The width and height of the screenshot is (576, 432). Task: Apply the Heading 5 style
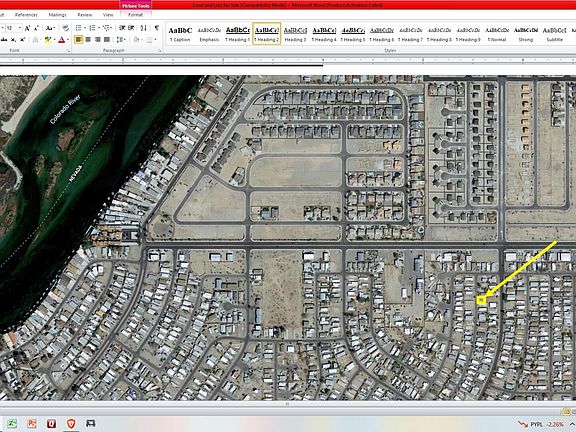(353, 34)
